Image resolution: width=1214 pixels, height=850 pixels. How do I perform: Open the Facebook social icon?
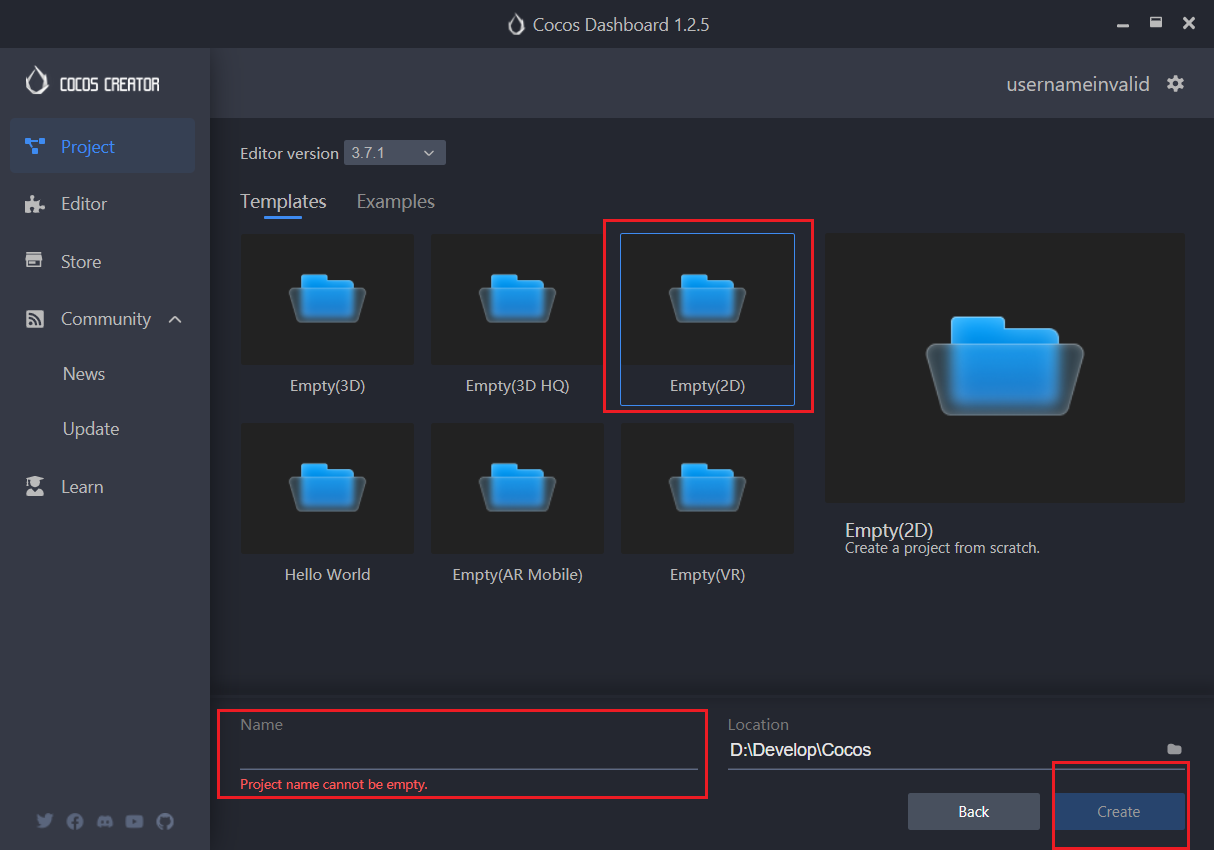[75, 821]
